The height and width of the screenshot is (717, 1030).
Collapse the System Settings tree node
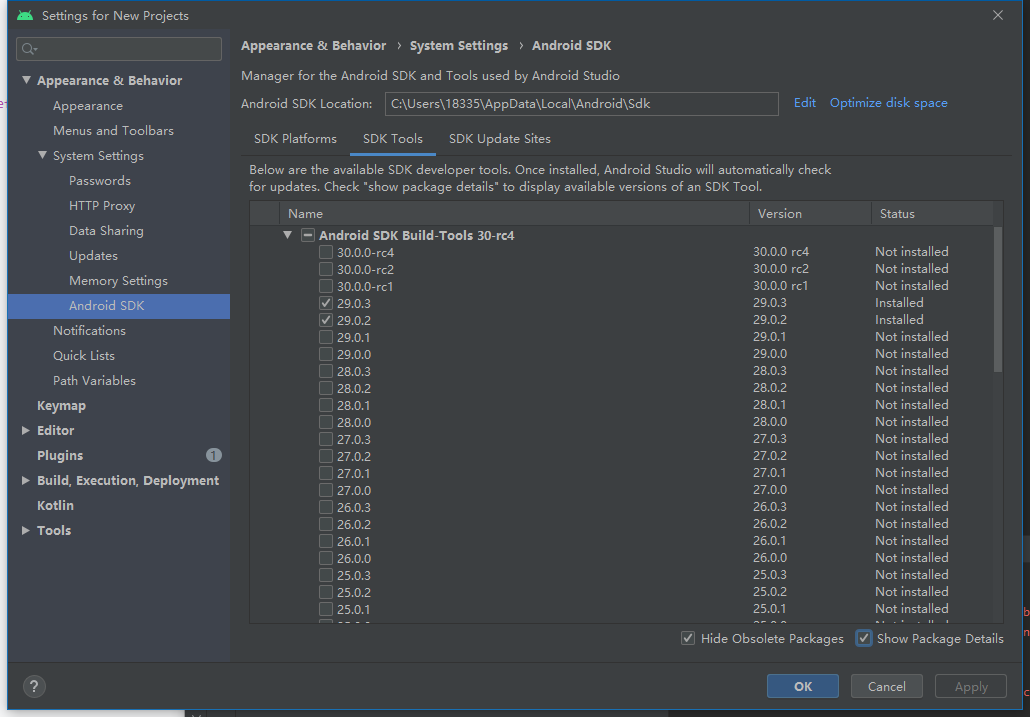coord(43,156)
